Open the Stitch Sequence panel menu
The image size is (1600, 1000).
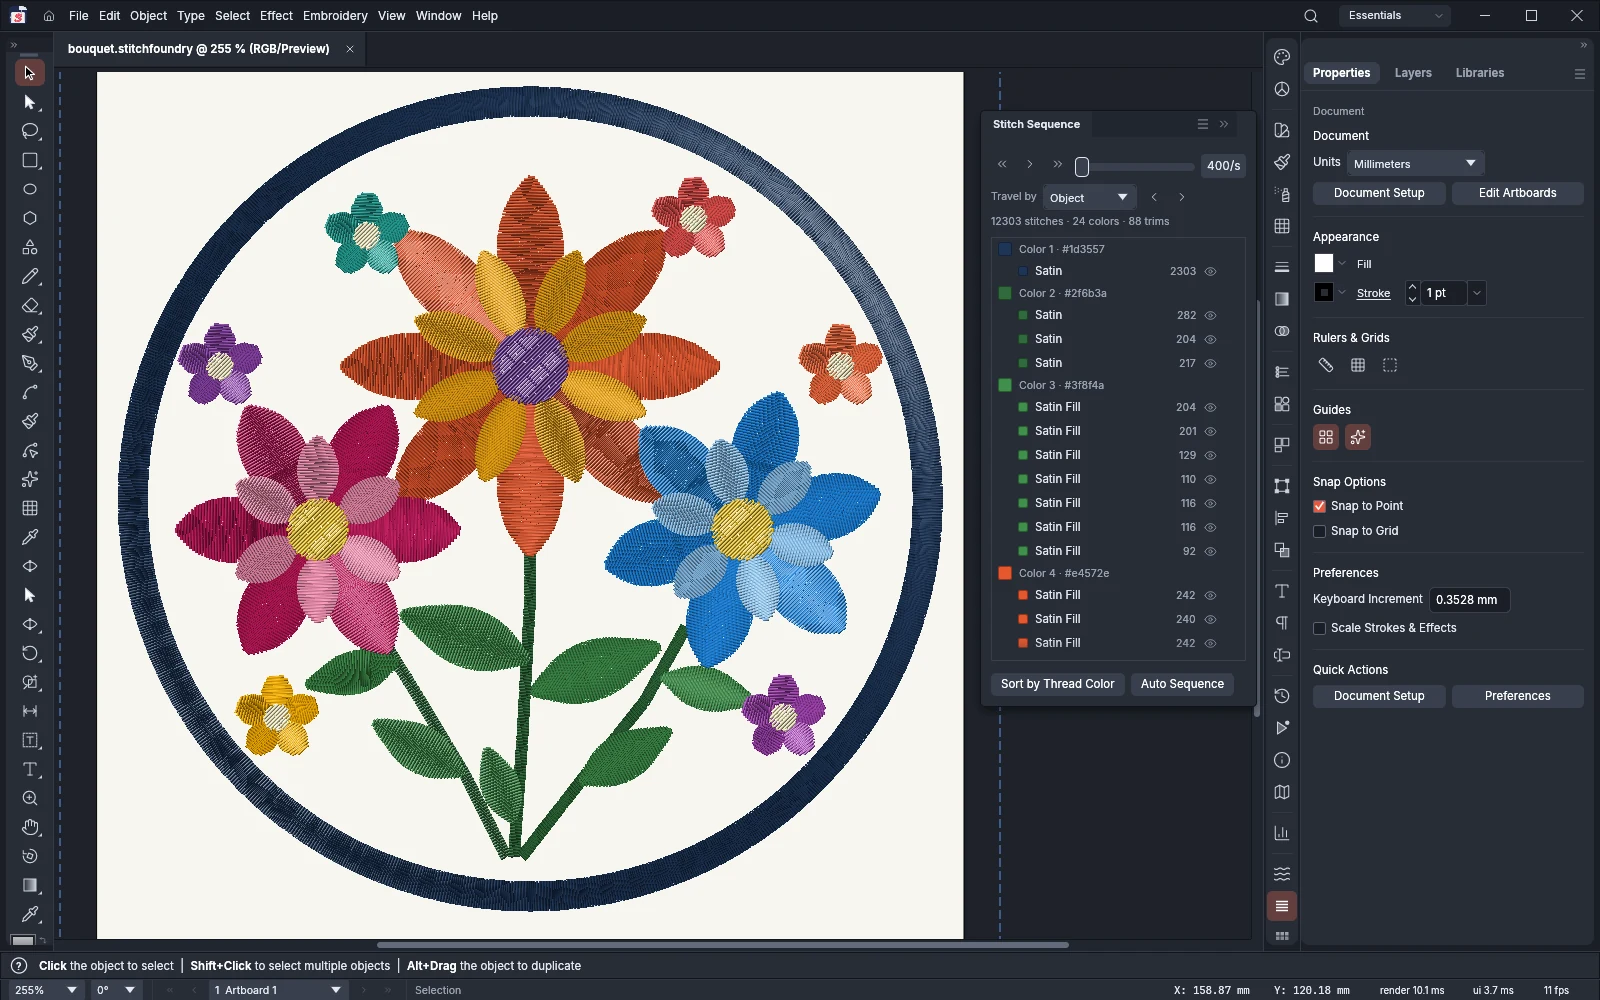(1203, 125)
